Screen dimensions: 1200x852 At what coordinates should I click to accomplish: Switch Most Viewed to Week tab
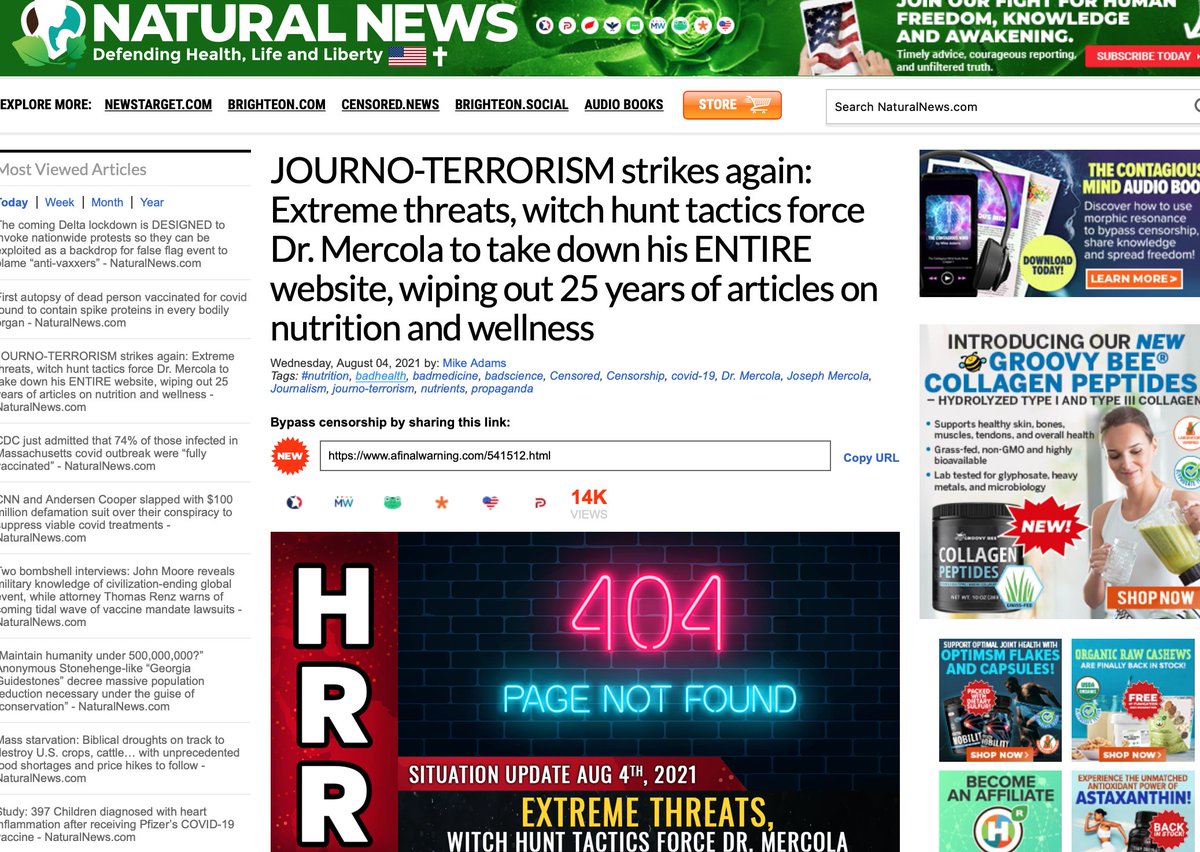(x=60, y=202)
